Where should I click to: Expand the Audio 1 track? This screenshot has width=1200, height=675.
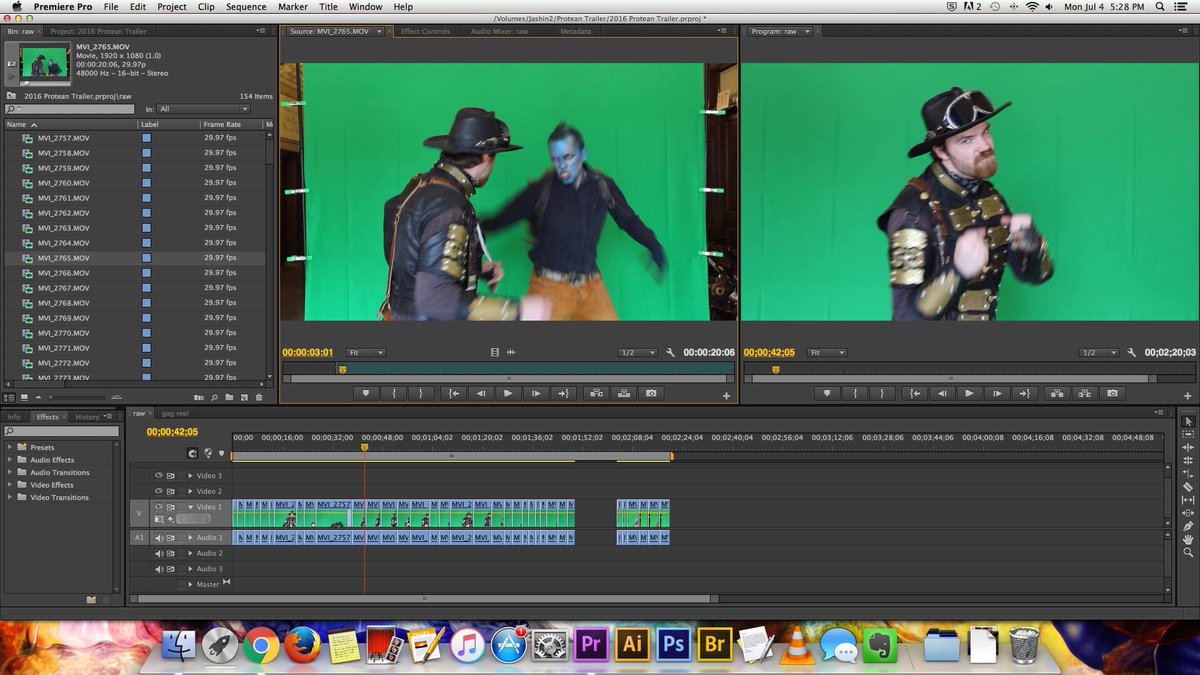click(x=191, y=538)
